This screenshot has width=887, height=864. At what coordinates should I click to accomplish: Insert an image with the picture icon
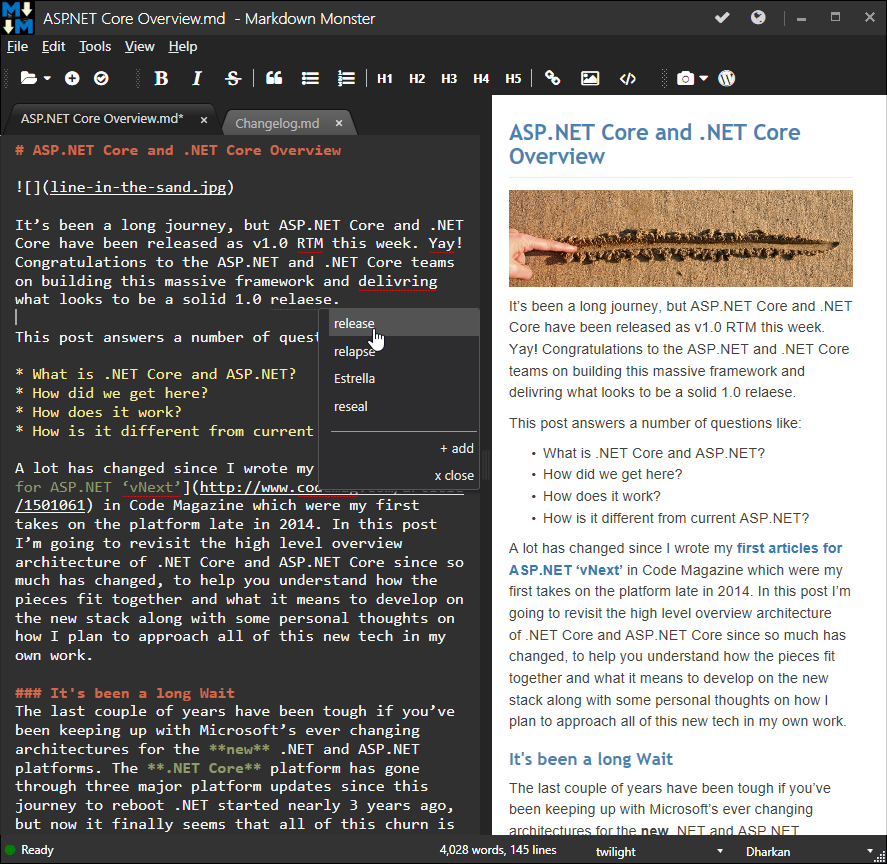(x=590, y=78)
